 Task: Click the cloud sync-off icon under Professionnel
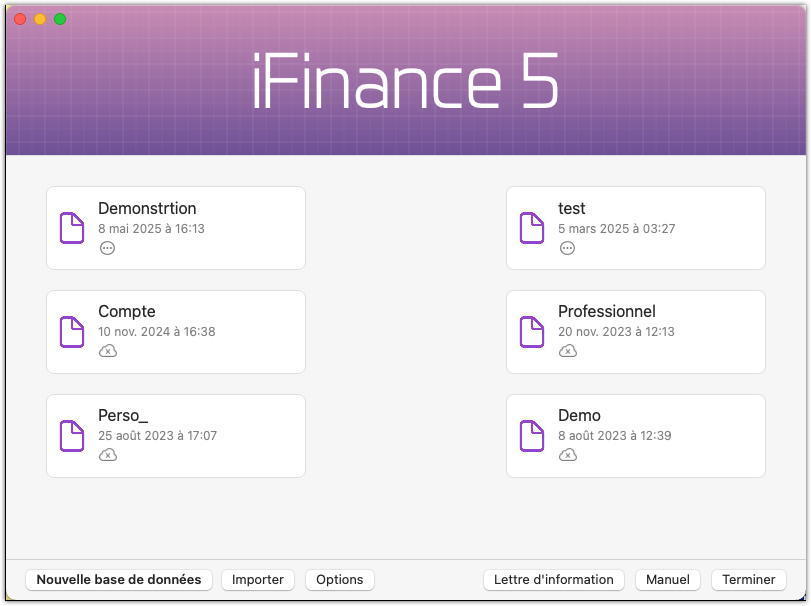[x=567, y=351]
